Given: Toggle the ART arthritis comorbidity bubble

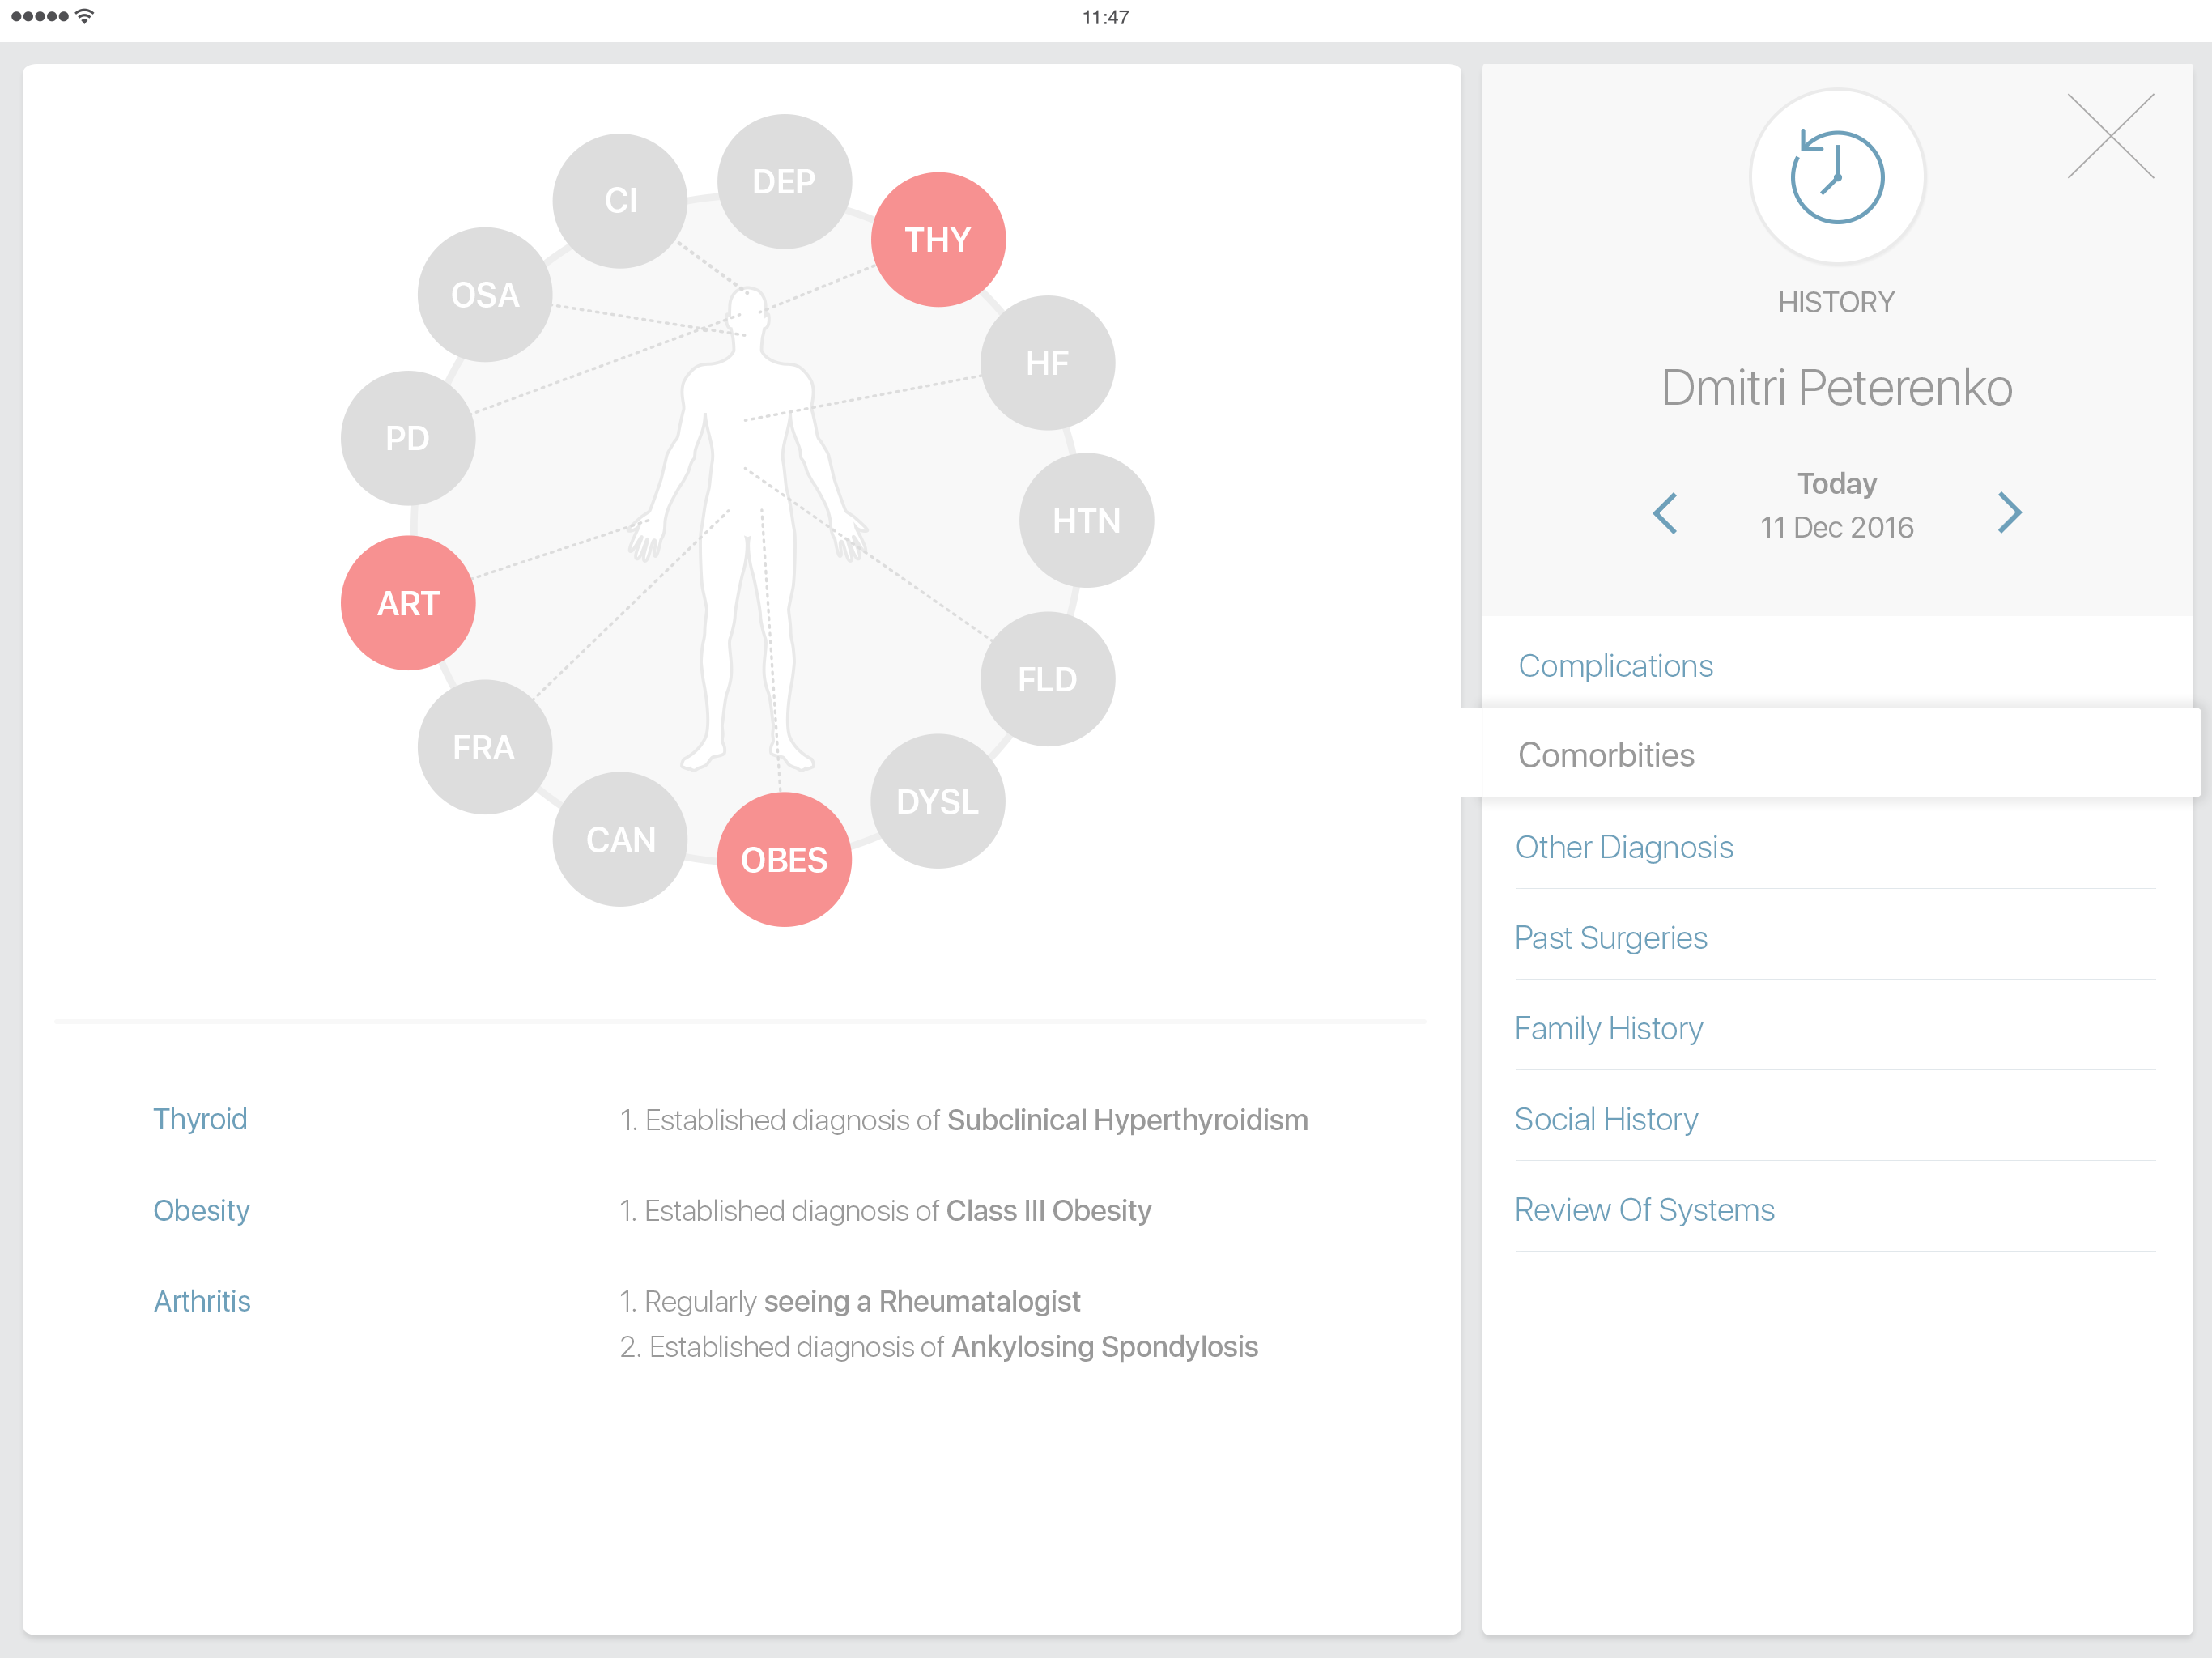Looking at the screenshot, I should click(408, 603).
